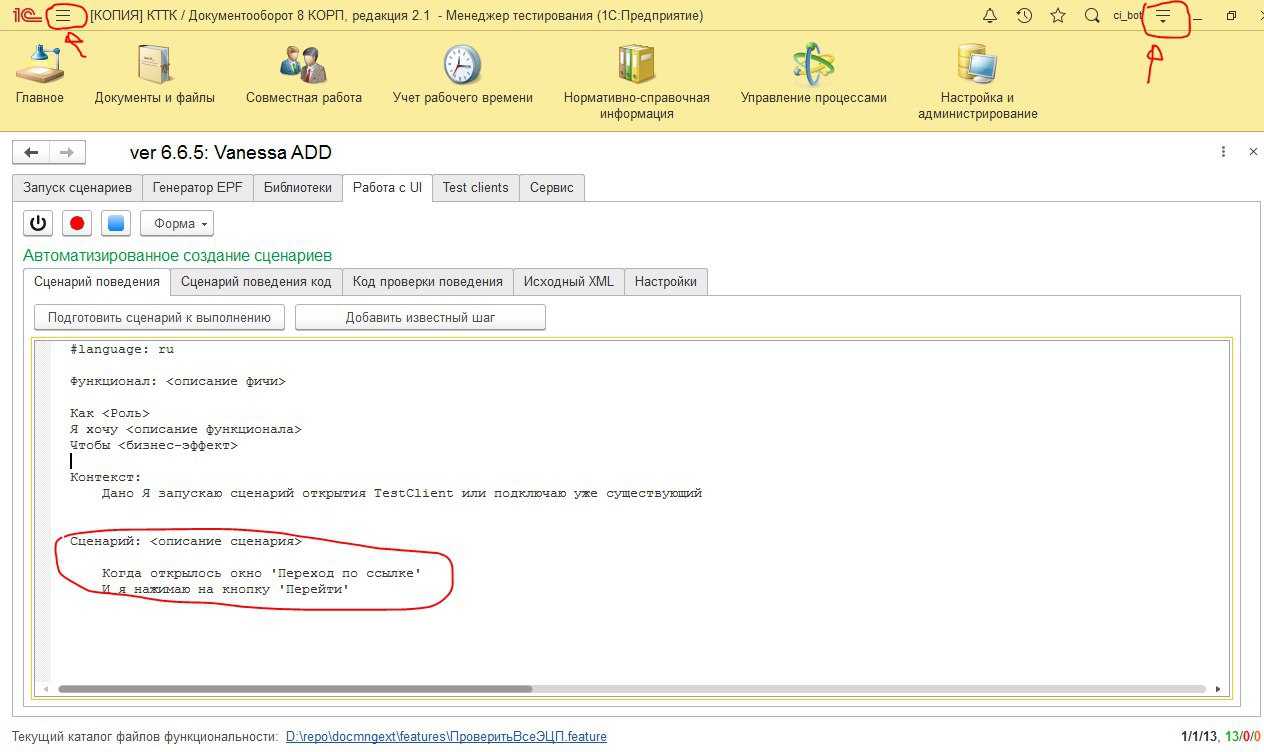Open the Учет рабочего времени section
The height and width of the screenshot is (752, 1264).
pyautogui.click(x=462, y=75)
